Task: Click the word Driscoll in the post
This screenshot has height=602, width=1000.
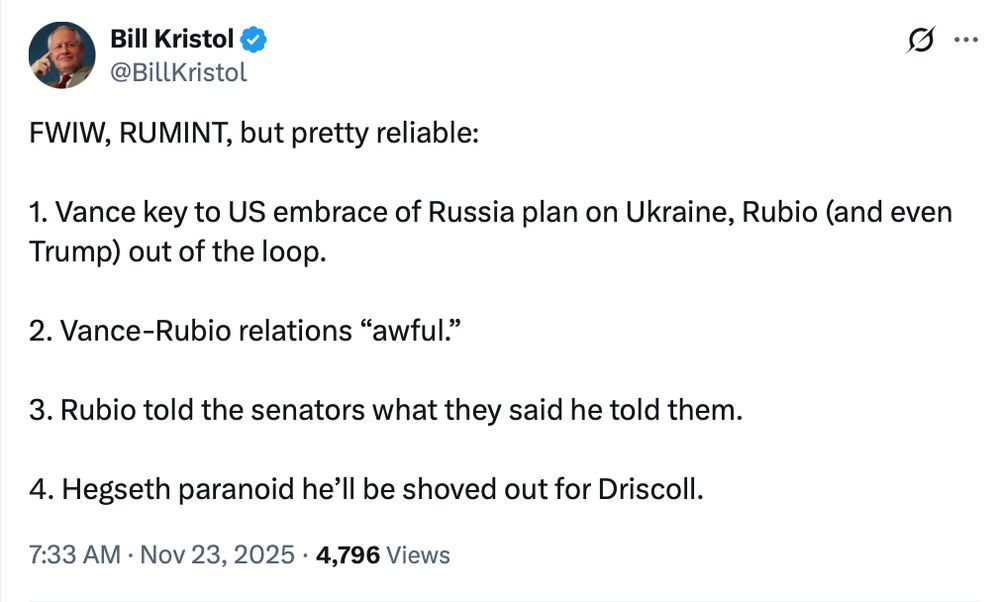Action: tap(651, 489)
